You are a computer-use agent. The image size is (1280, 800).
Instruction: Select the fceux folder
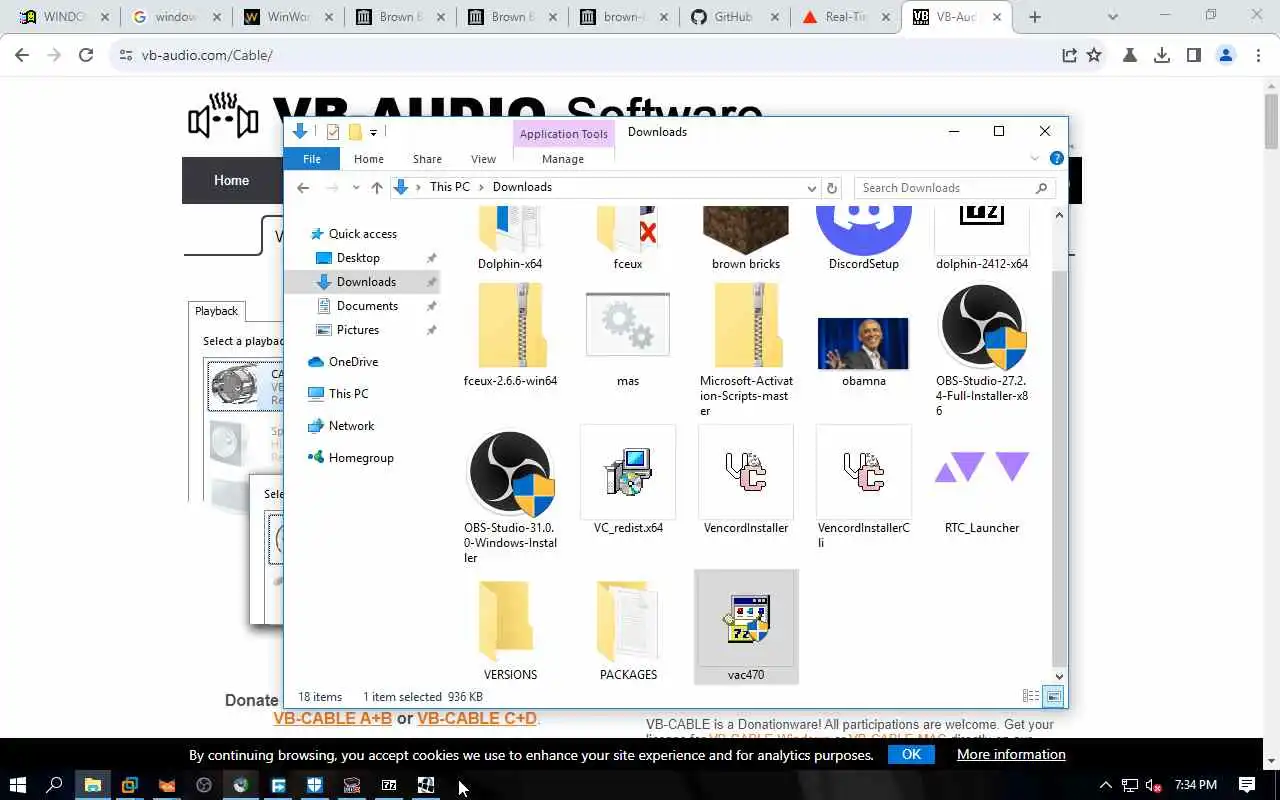point(628,239)
